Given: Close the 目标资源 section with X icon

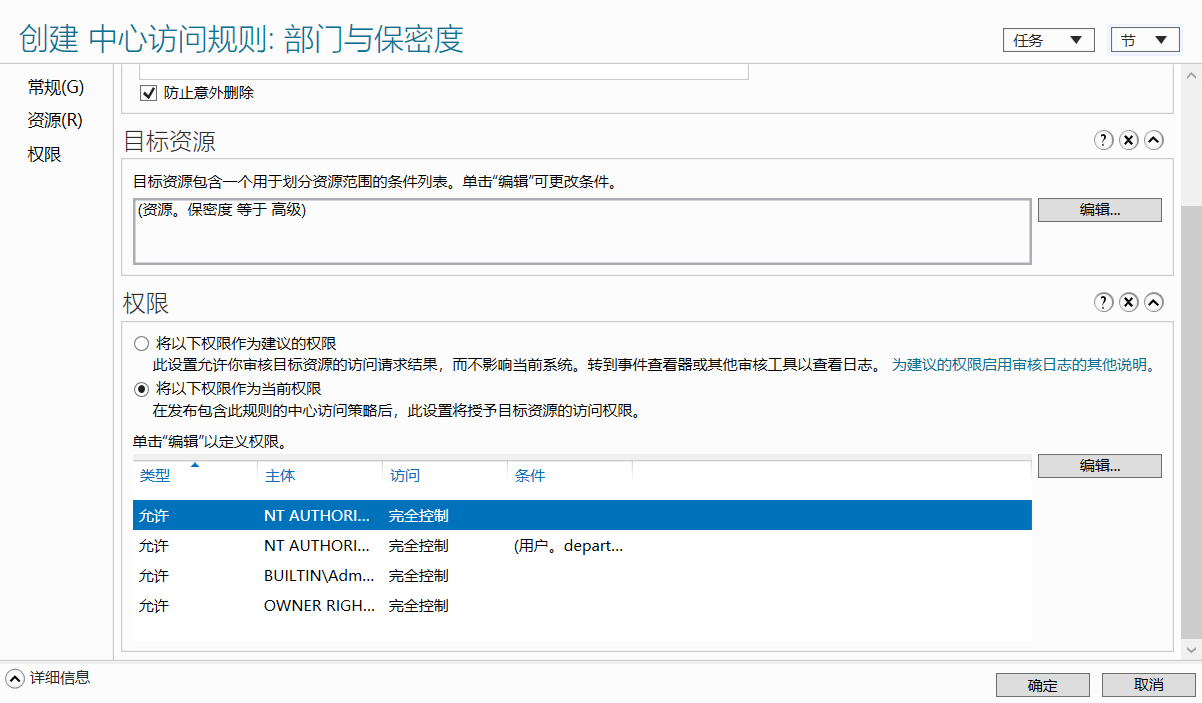Looking at the screenshot, I should 1129,140.
